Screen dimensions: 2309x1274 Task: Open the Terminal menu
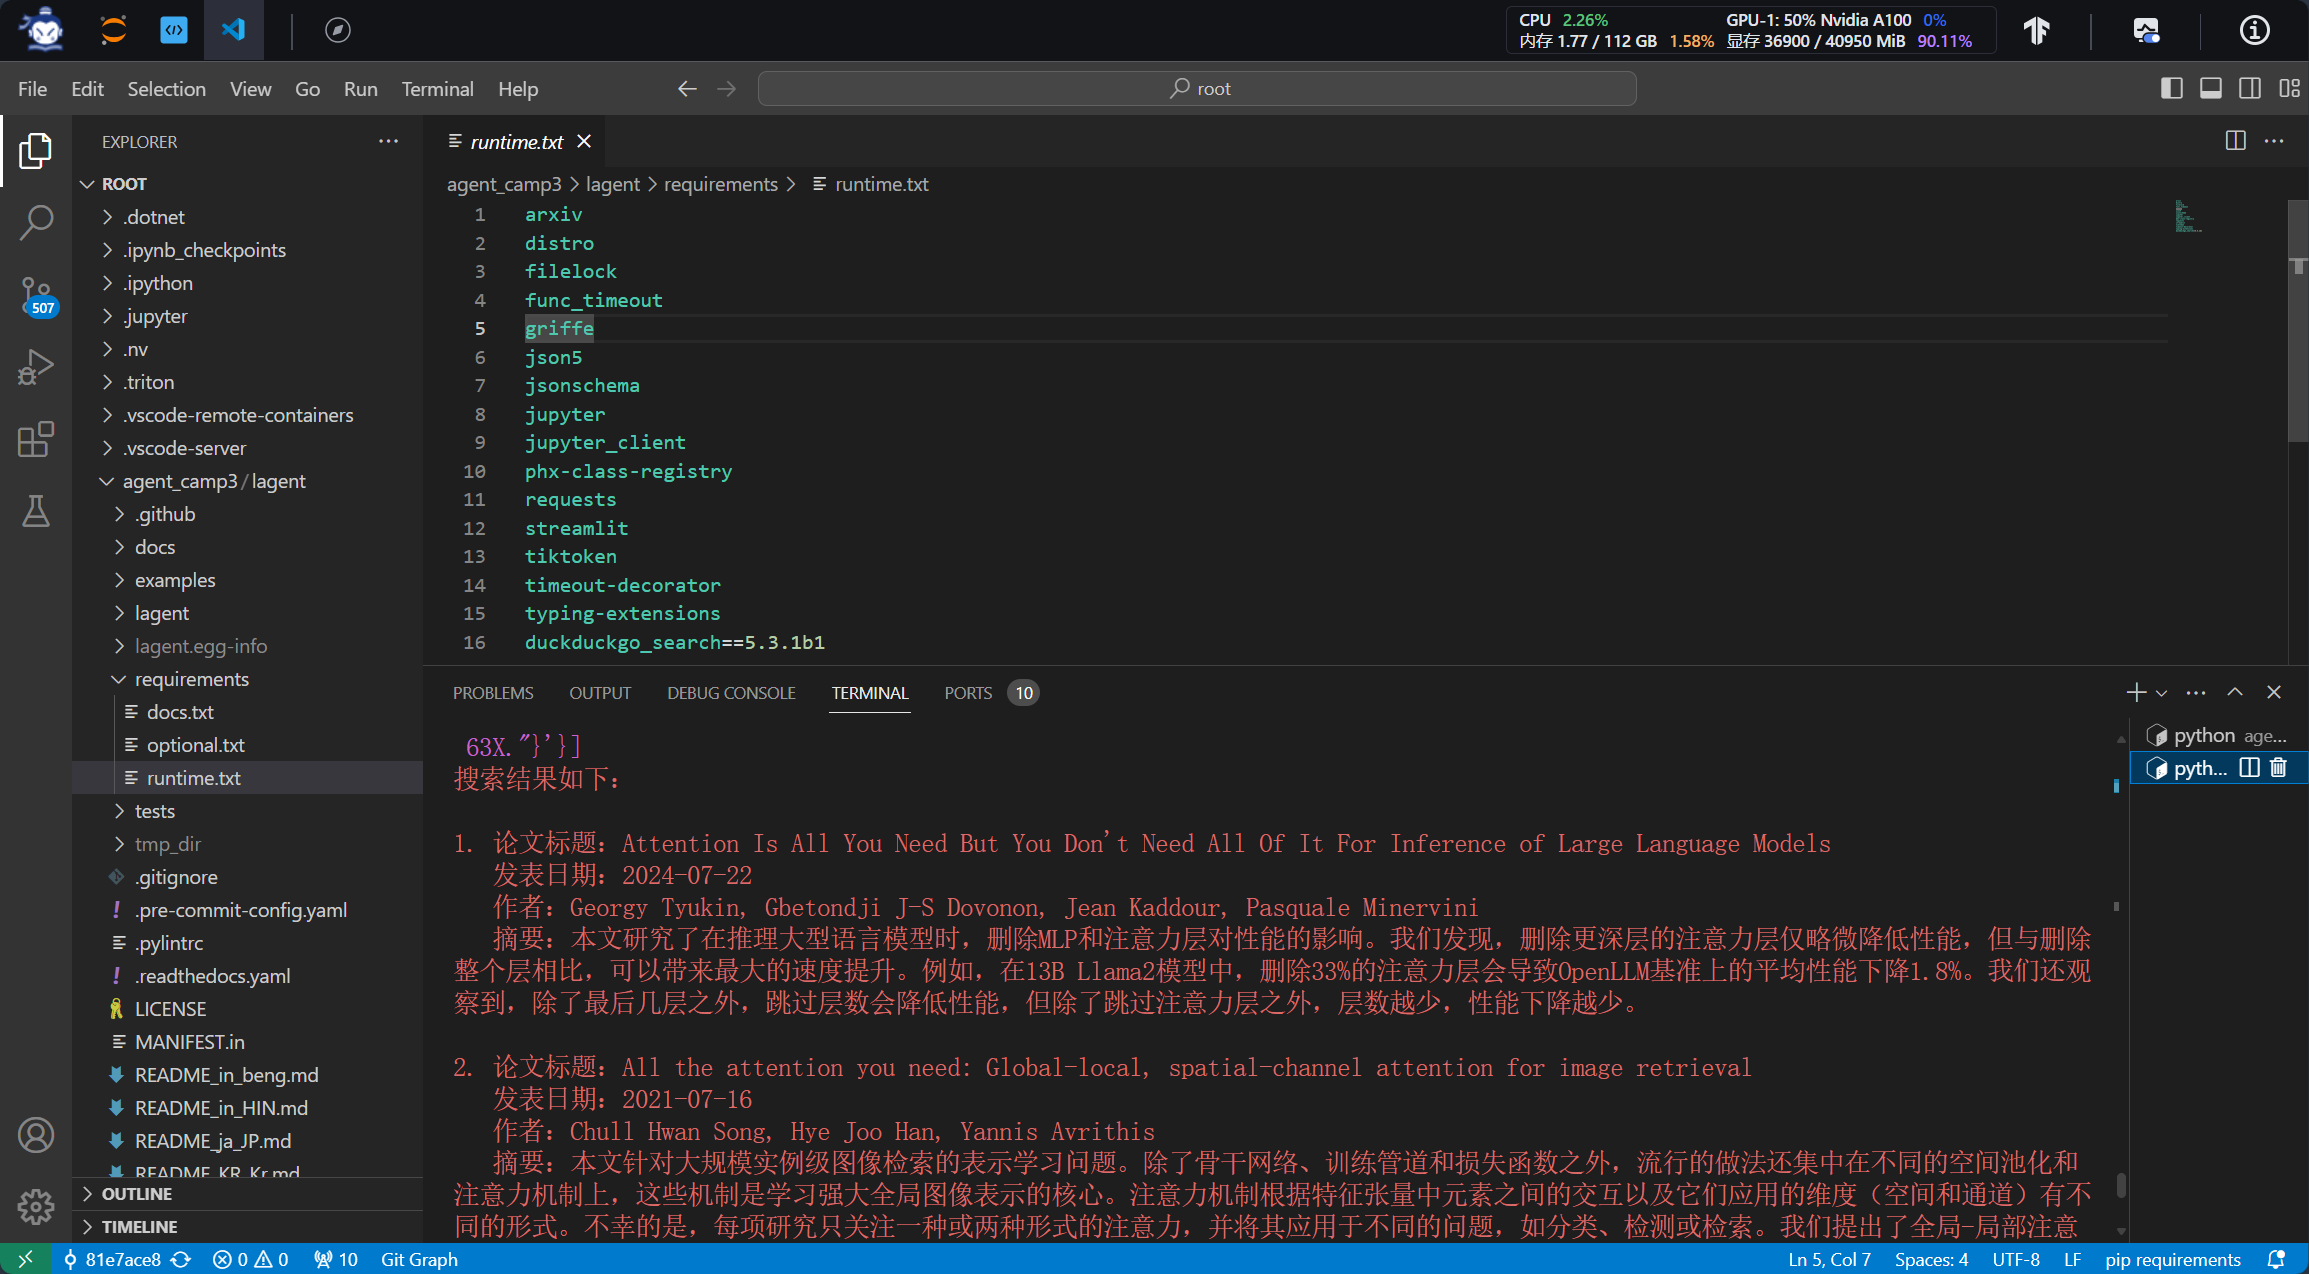437,89
